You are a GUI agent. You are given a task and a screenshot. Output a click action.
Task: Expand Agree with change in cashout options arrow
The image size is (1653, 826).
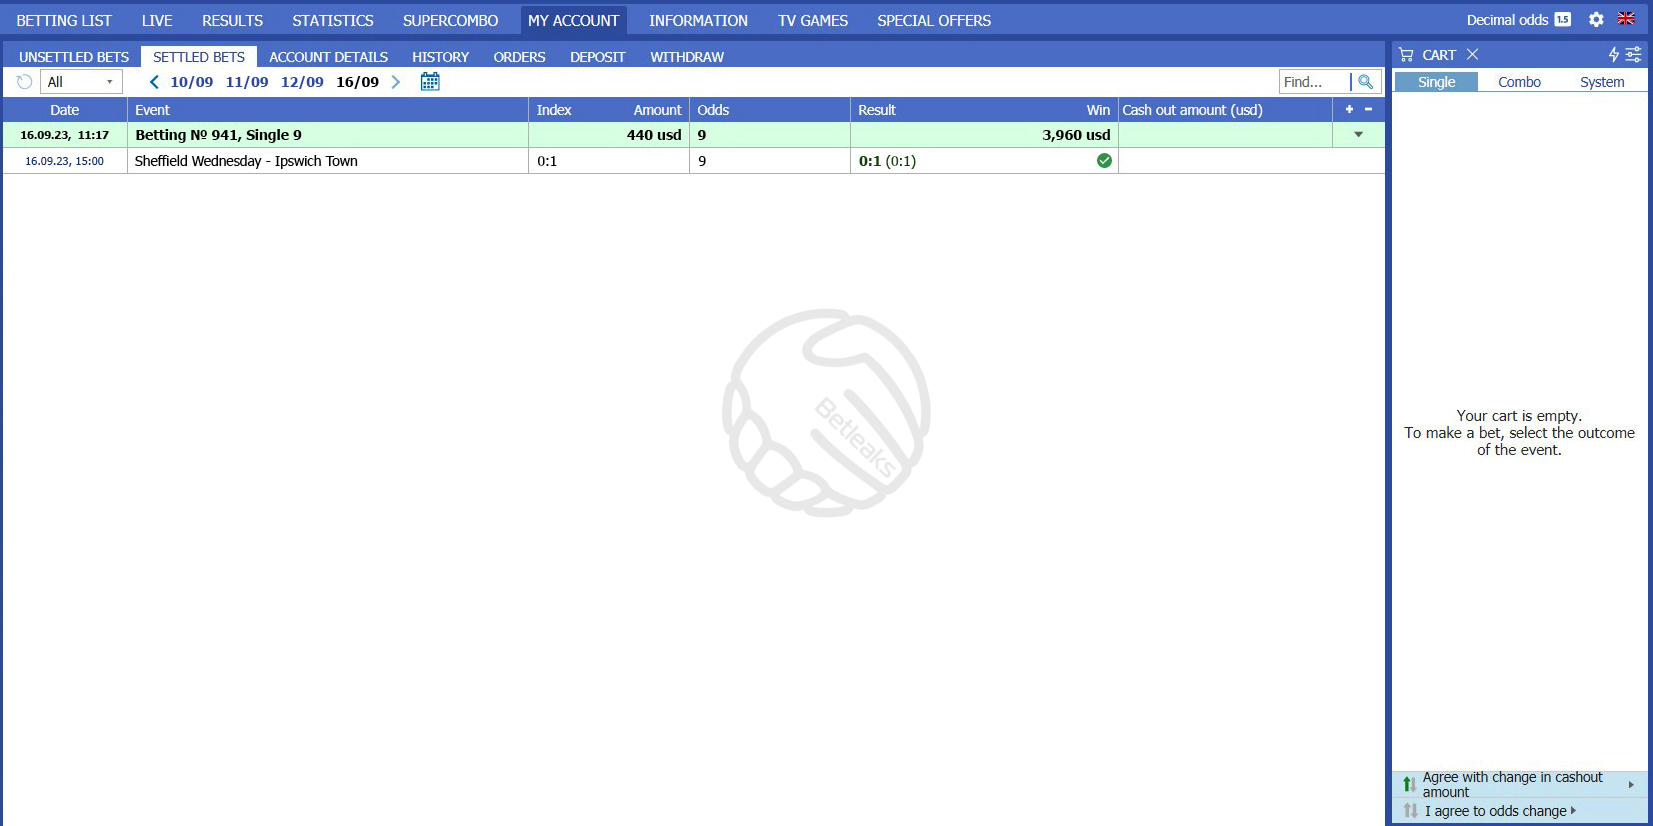click(1631, 785)
